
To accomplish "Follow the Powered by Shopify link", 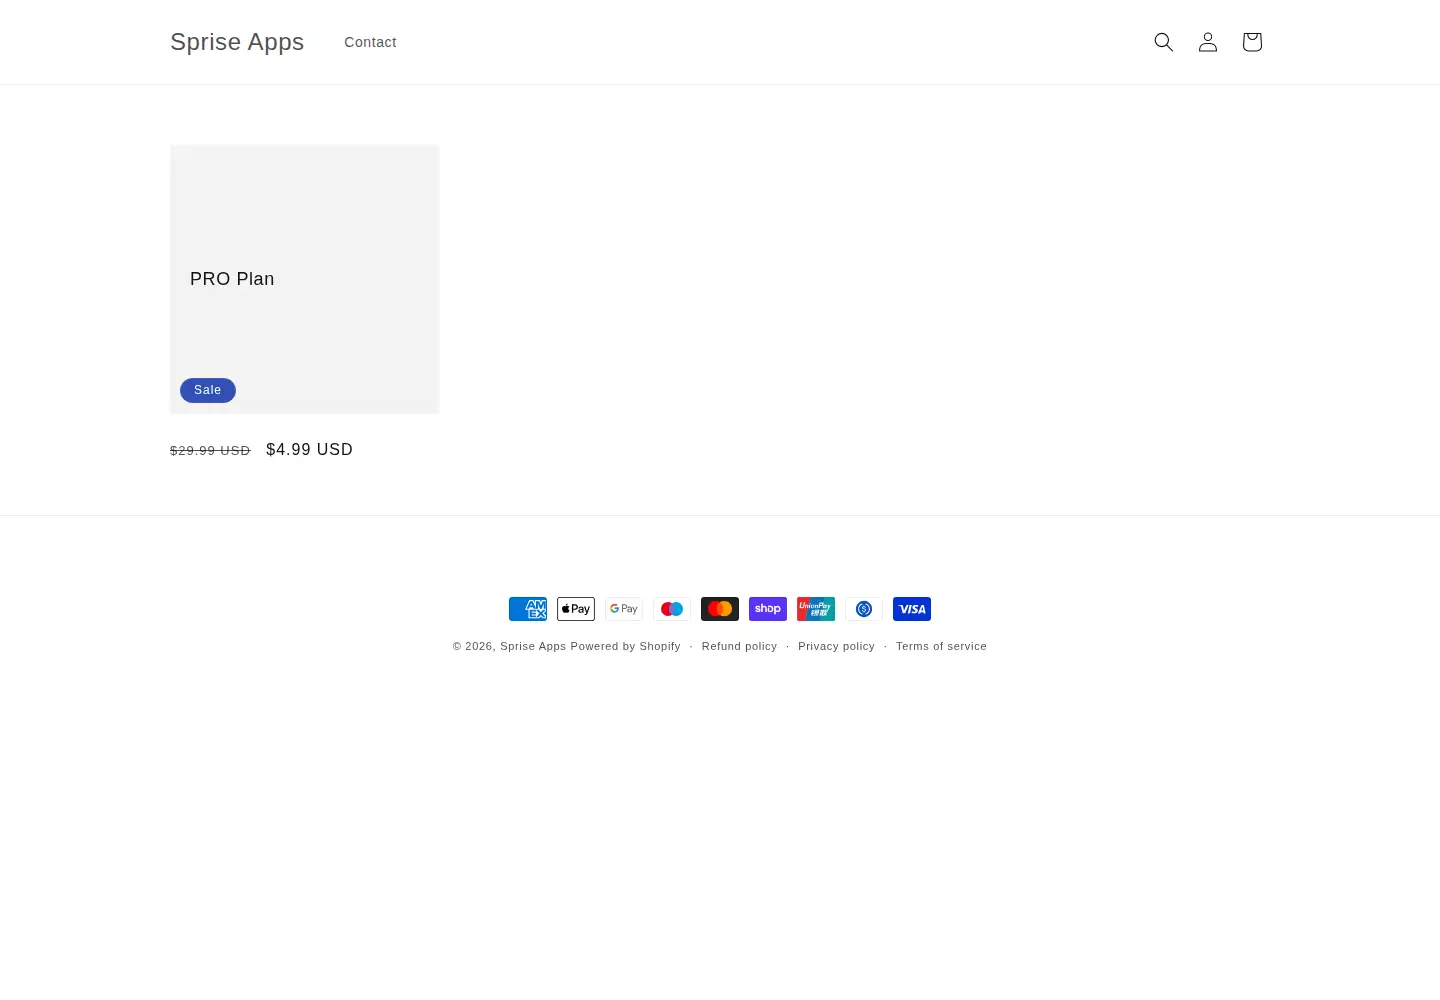I will coord(626,646).
